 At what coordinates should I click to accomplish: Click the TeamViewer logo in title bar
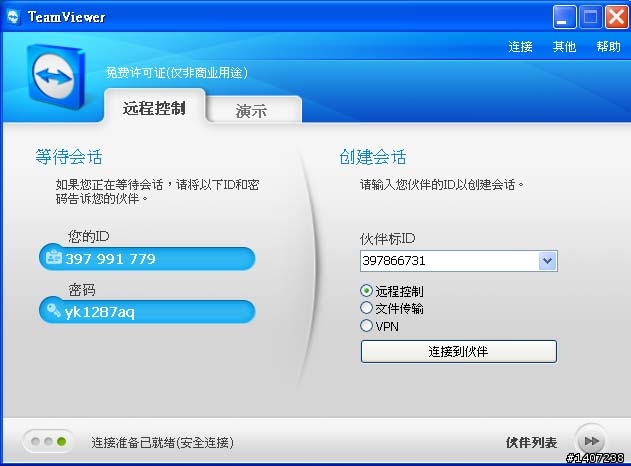click(14, 17)
